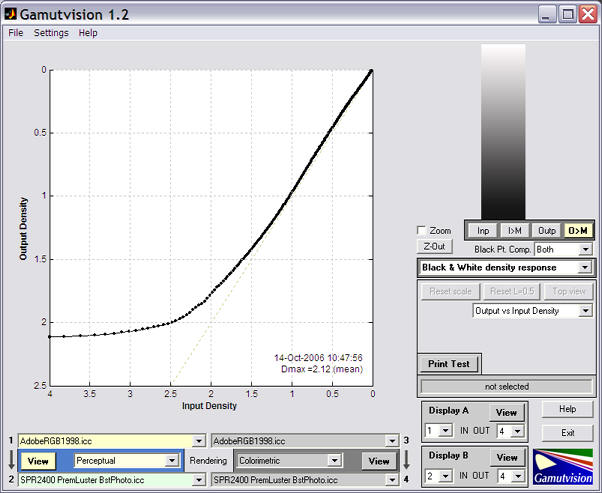
Task: Open Display B OUT dropdown showing 4
Action: pos(510,476)
